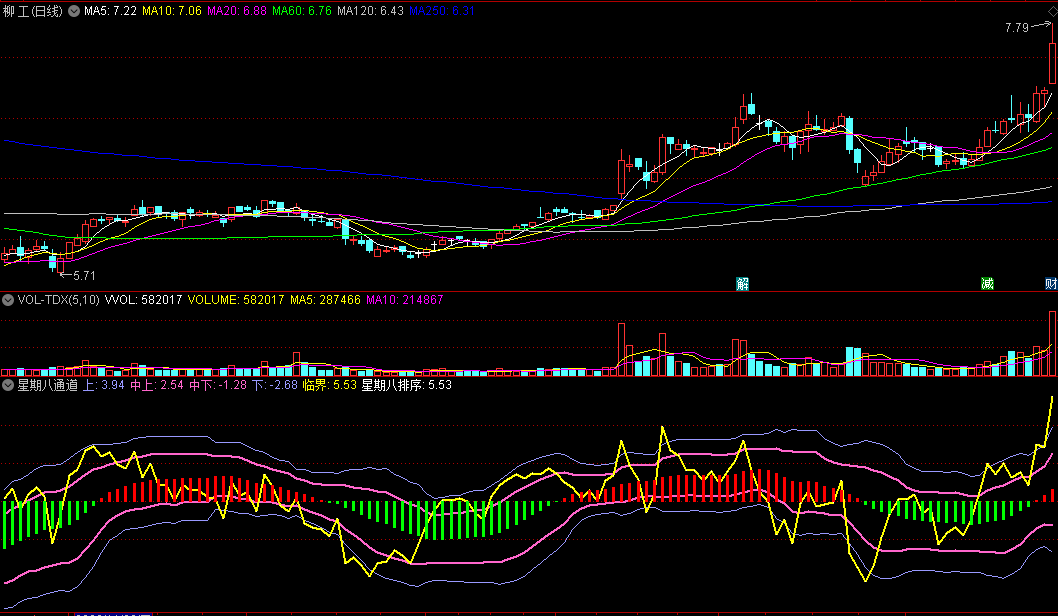The height and width of the screenshot is (616, 1058).
Task: Select the 上: 3.94 channel value
Action: pyautogui.click(x=104, y=385)
